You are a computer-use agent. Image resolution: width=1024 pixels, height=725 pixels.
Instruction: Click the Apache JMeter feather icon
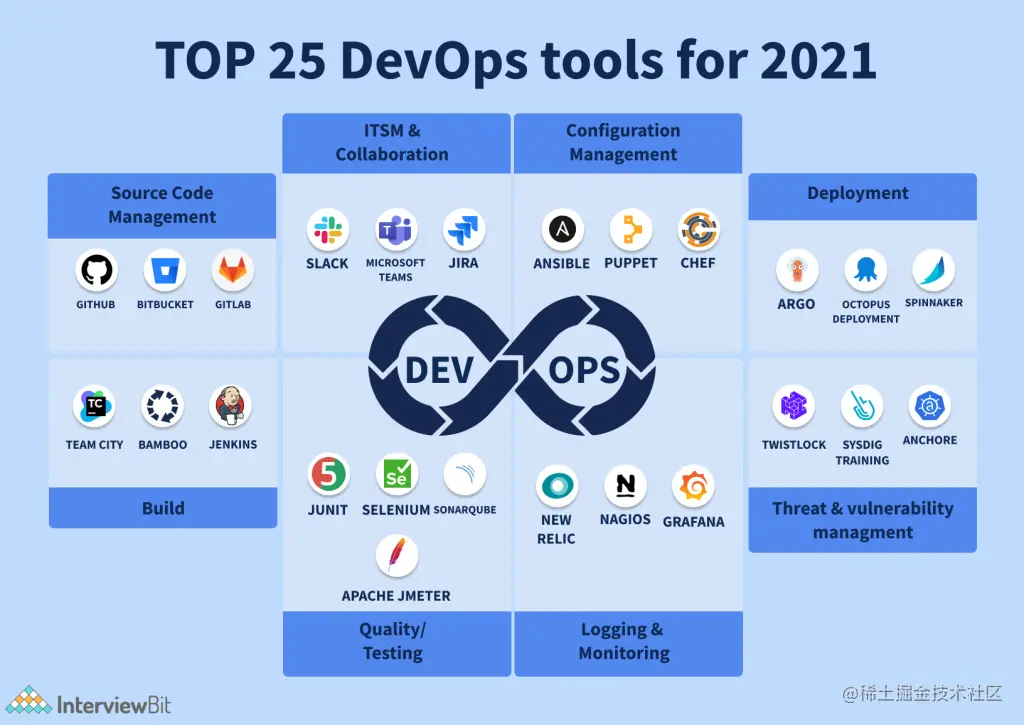click(396, 556)
